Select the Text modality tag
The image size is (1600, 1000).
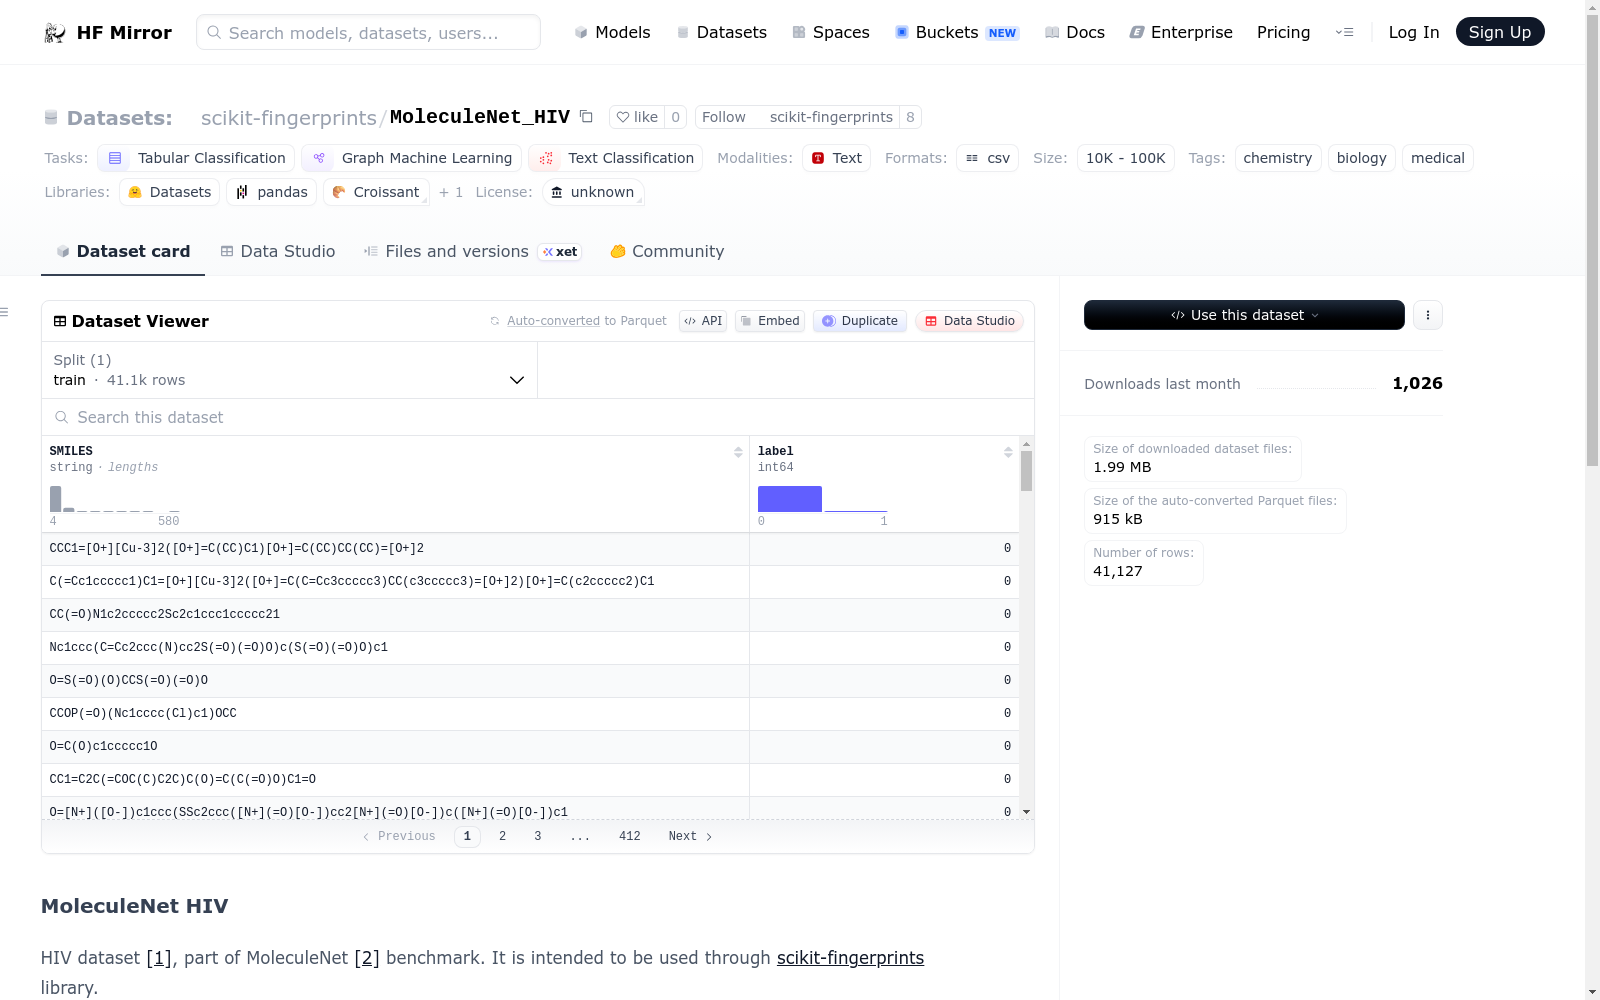click(x=836, y=158)
